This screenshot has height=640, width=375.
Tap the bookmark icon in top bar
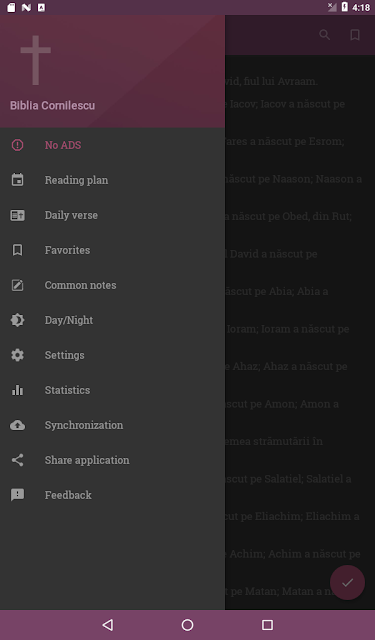355,35
